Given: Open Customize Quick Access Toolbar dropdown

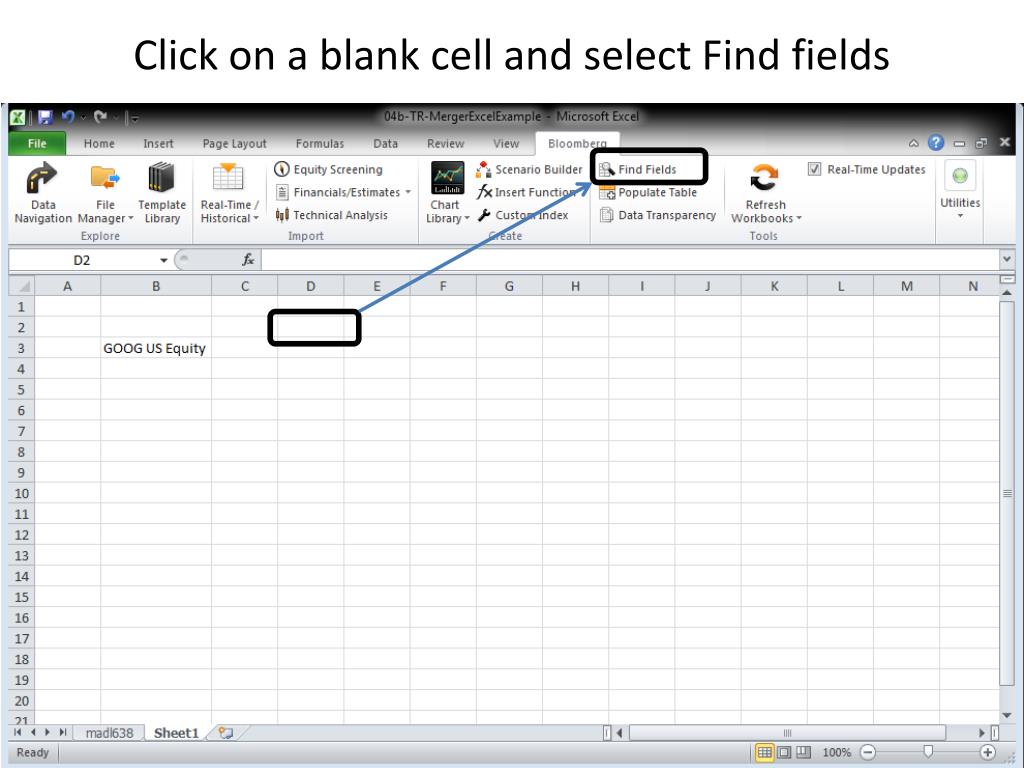Looking at the screenshot, I should (133, 118).
